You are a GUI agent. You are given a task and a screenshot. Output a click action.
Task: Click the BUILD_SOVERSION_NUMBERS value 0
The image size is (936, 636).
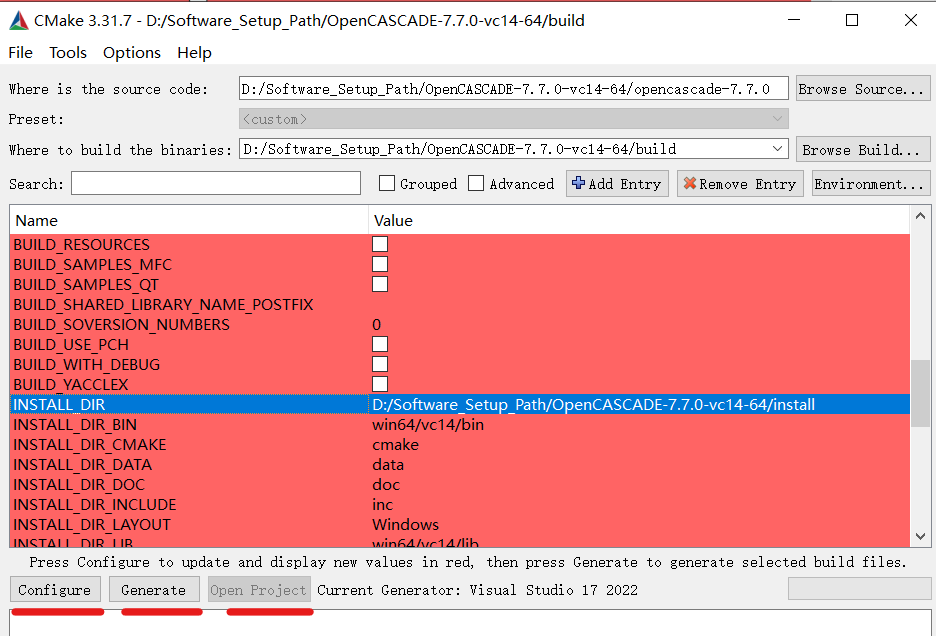coord(377,324)
